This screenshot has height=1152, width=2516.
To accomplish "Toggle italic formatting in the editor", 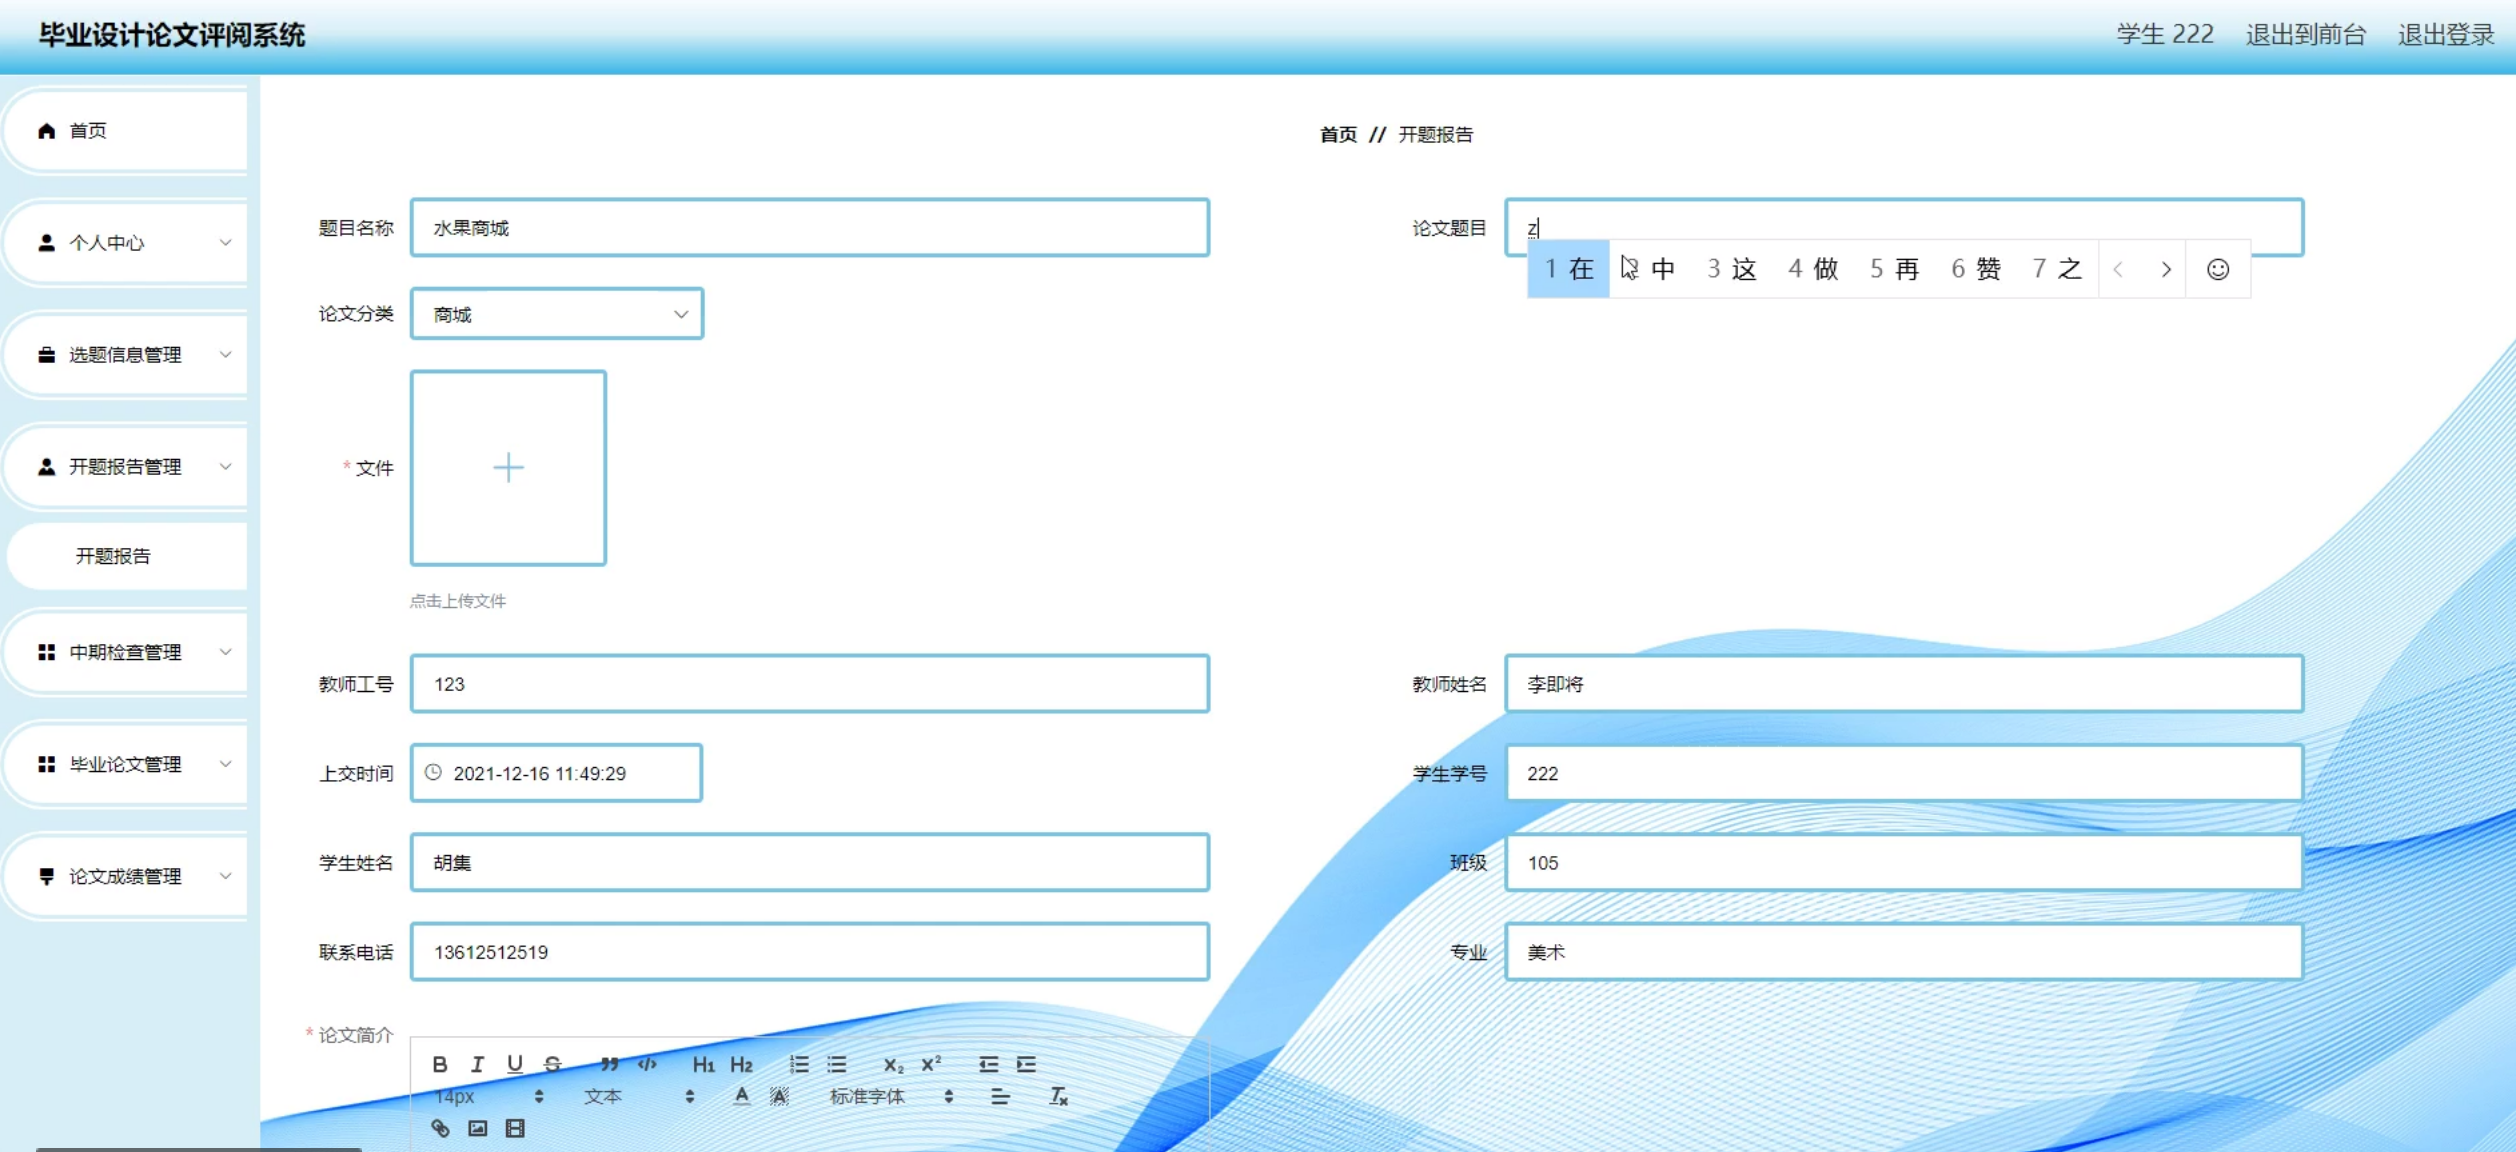I will tap(477, 1064).
